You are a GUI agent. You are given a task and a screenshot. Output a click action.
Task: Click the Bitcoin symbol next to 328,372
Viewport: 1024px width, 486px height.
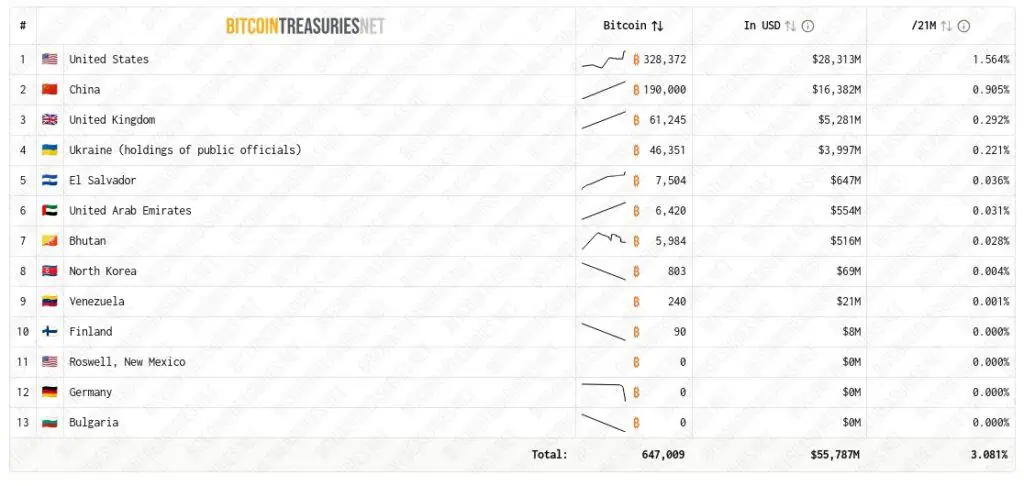(636, 60)
